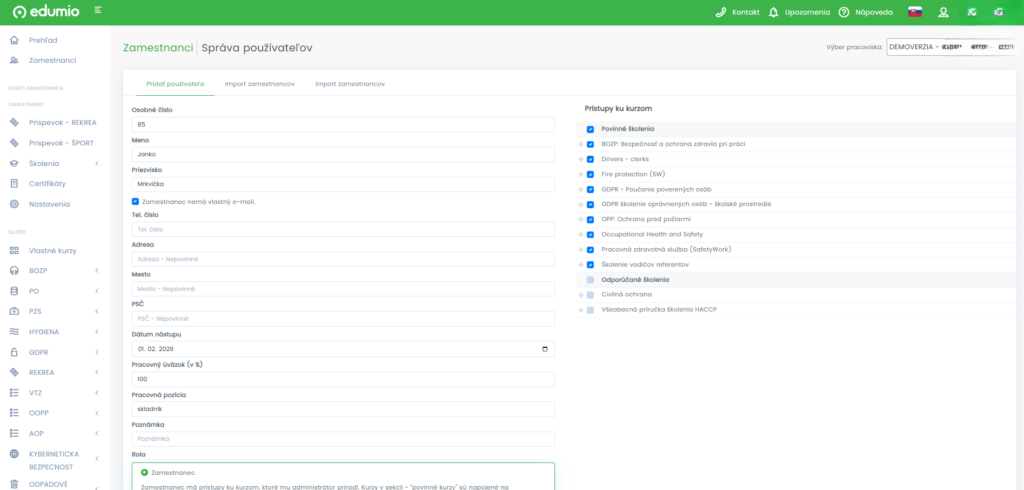Select the Zamestnanec role radio button
Image resolution: width=1024 pixels, height=490 pixels.
(x=143, y=471)
